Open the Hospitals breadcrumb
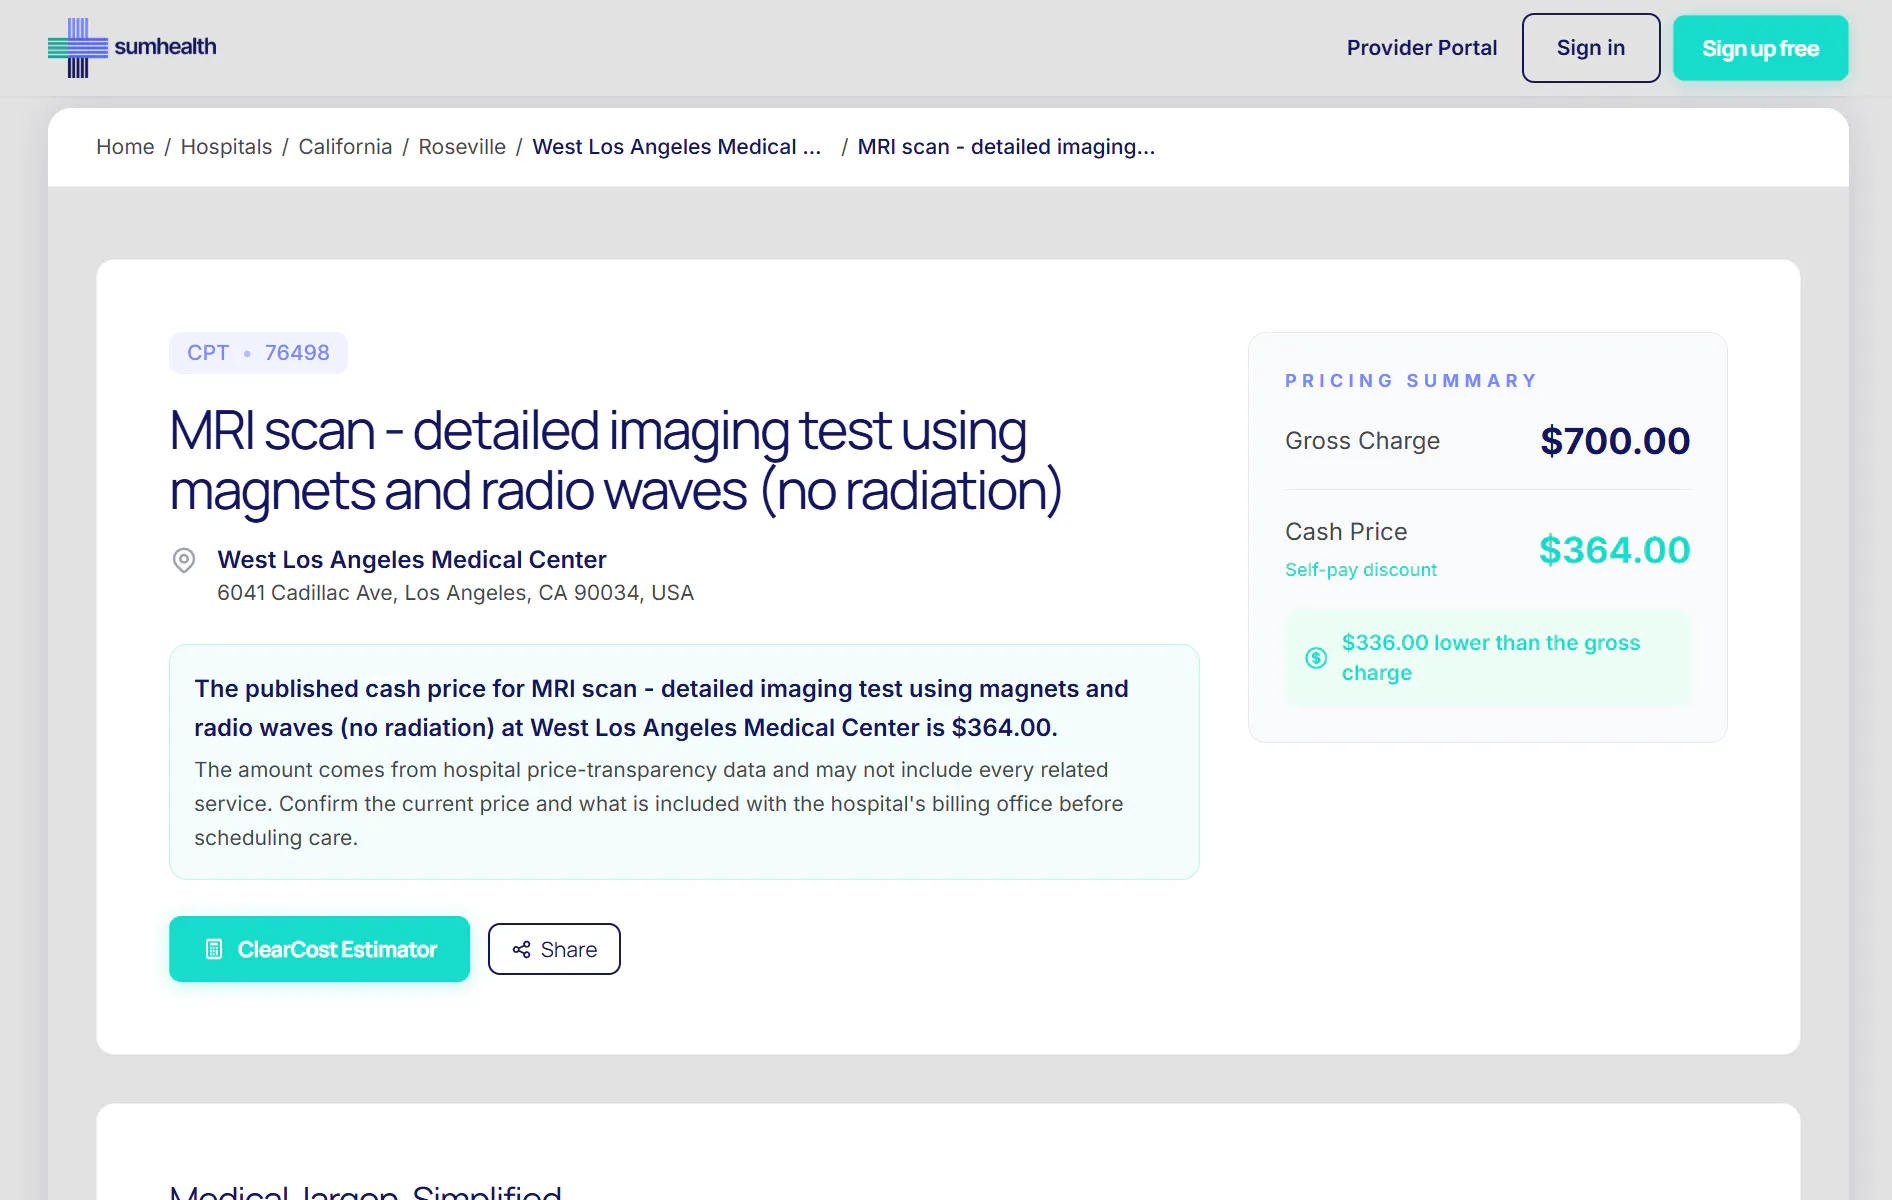Viewport: 1892px width, 1200px height. 226,147
